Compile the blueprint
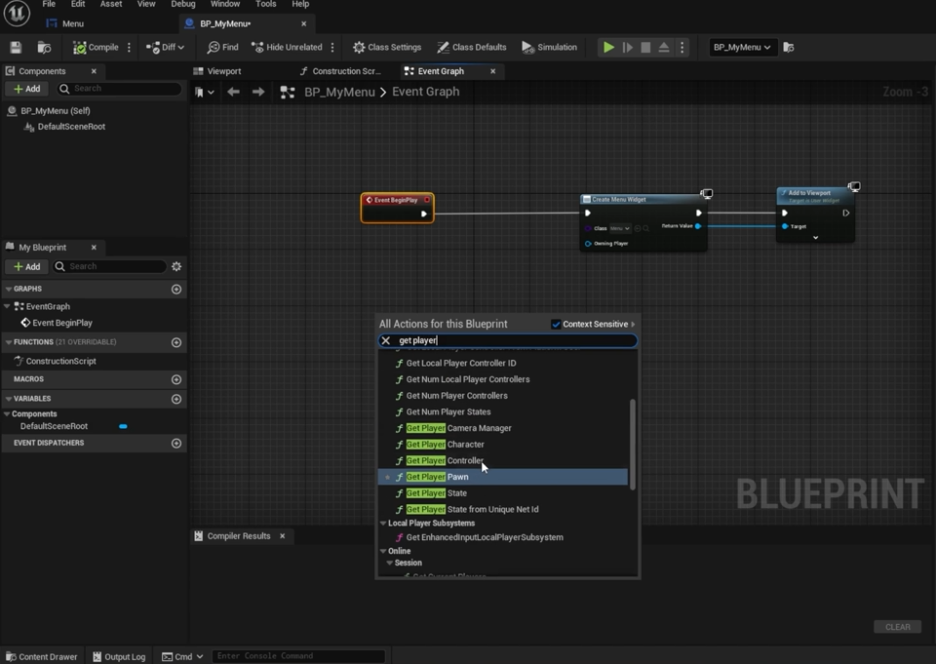This screenshot has height=664, width=936. click(x=96, y=47)
